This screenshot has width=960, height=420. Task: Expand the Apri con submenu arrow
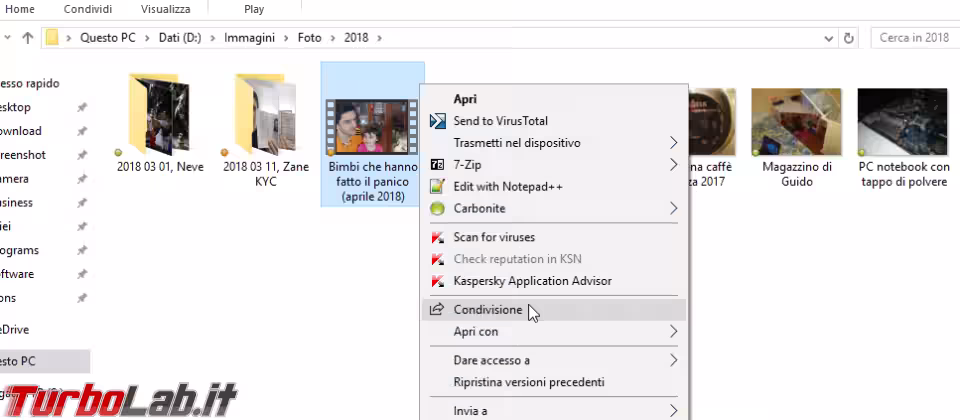click(673, 332)
